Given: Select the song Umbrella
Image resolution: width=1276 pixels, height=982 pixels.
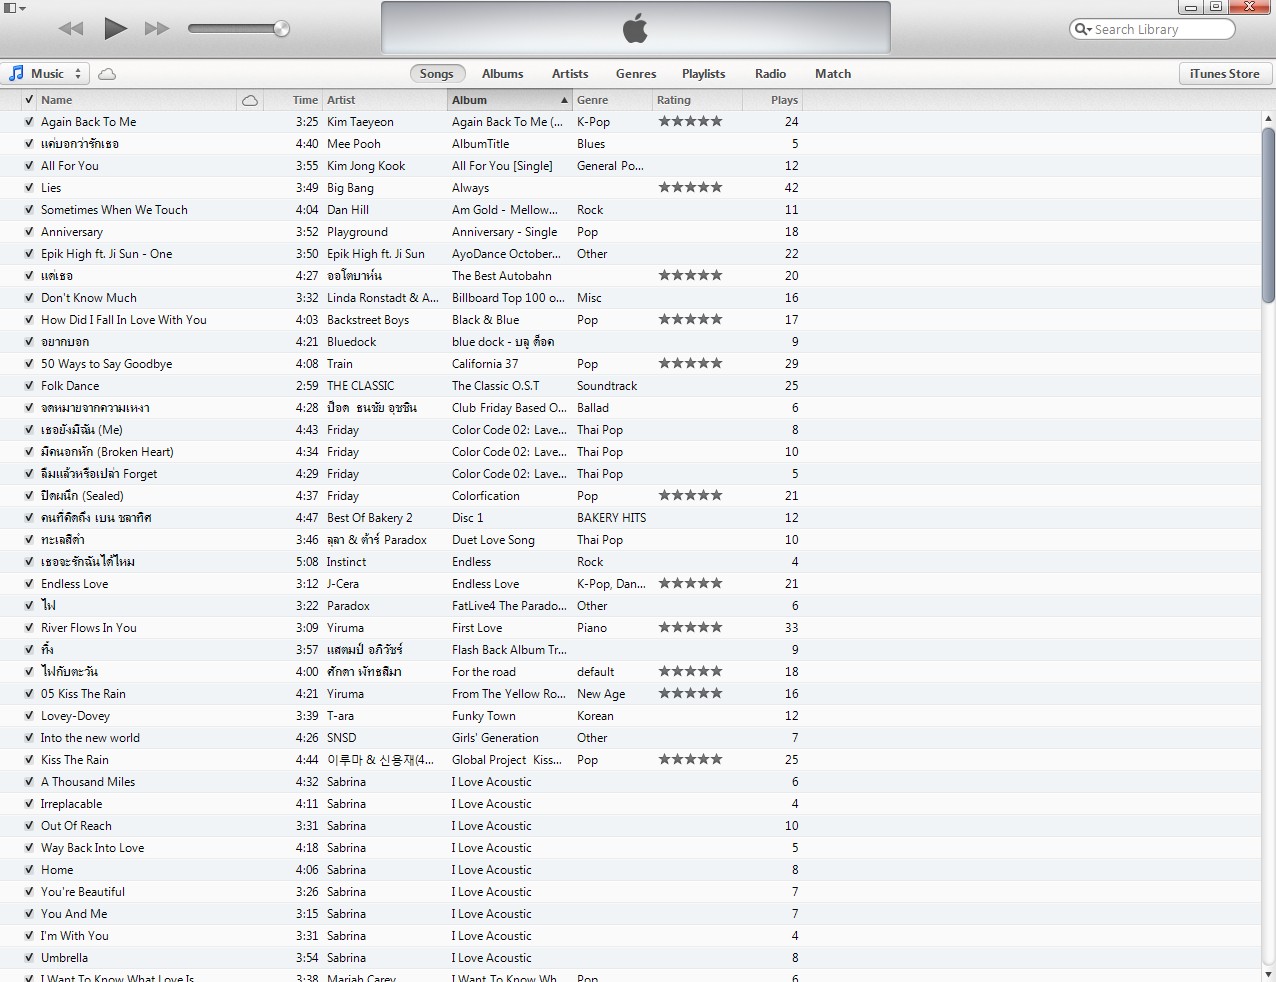Looking at the screenshot, I should pyautogui.click(x=64, y=958).
